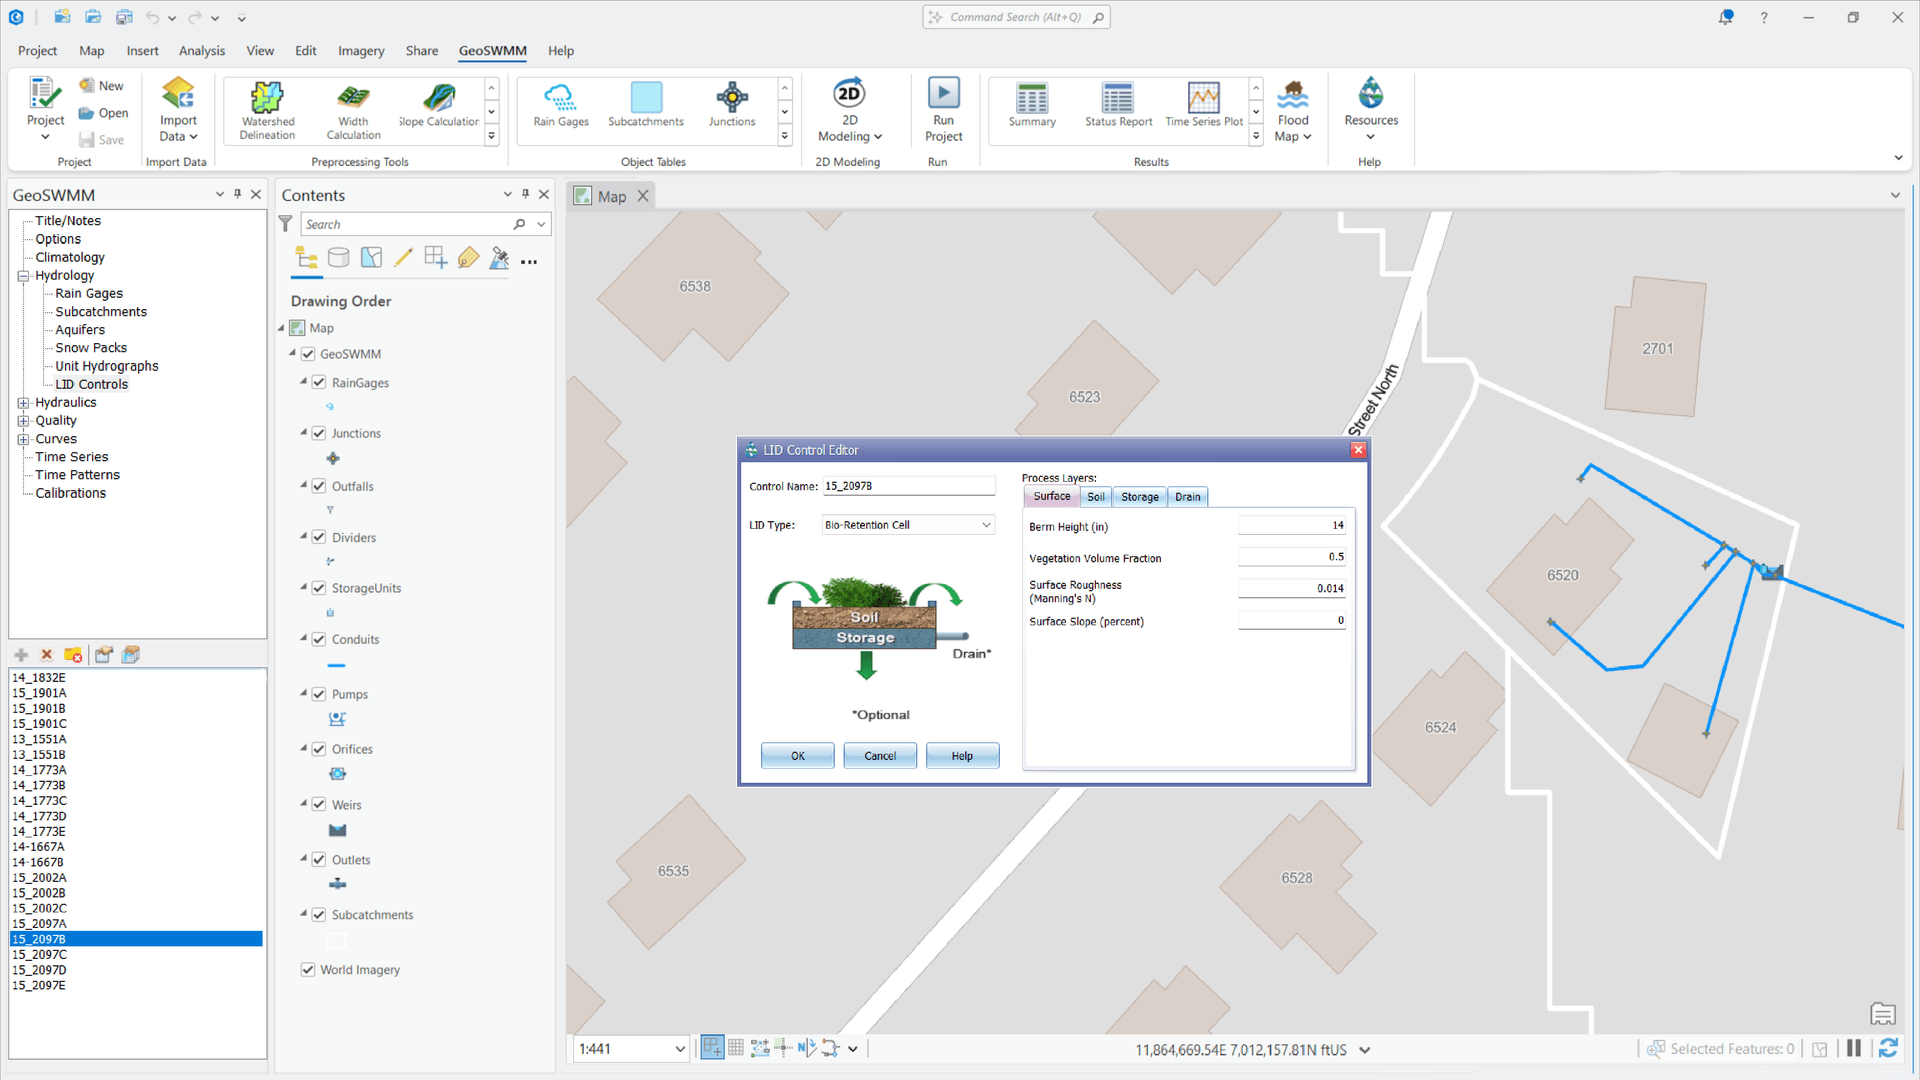Screen dimensions: 1920x1080
Task: Click the red delete LID control icon
Action: (46, 655)
